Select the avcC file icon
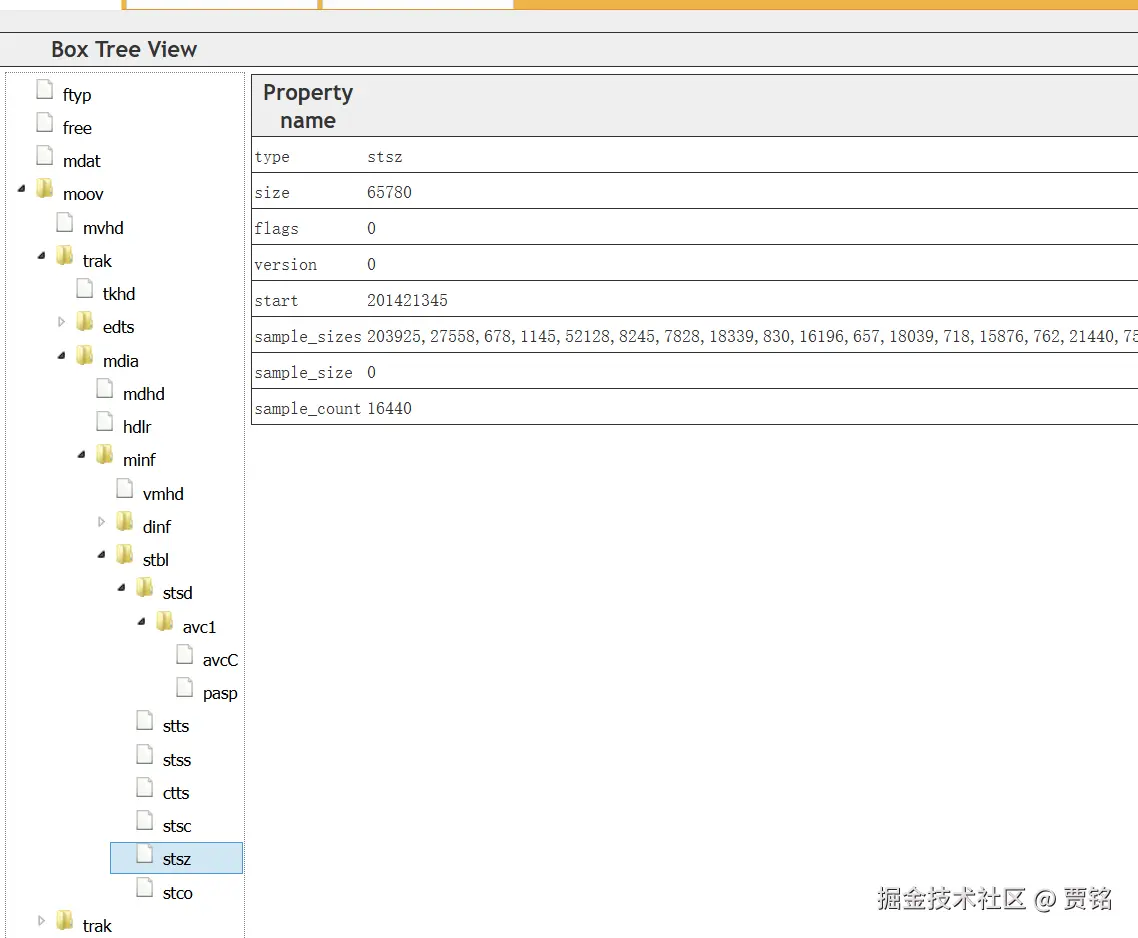The image size is (1138, 938). 185,655
